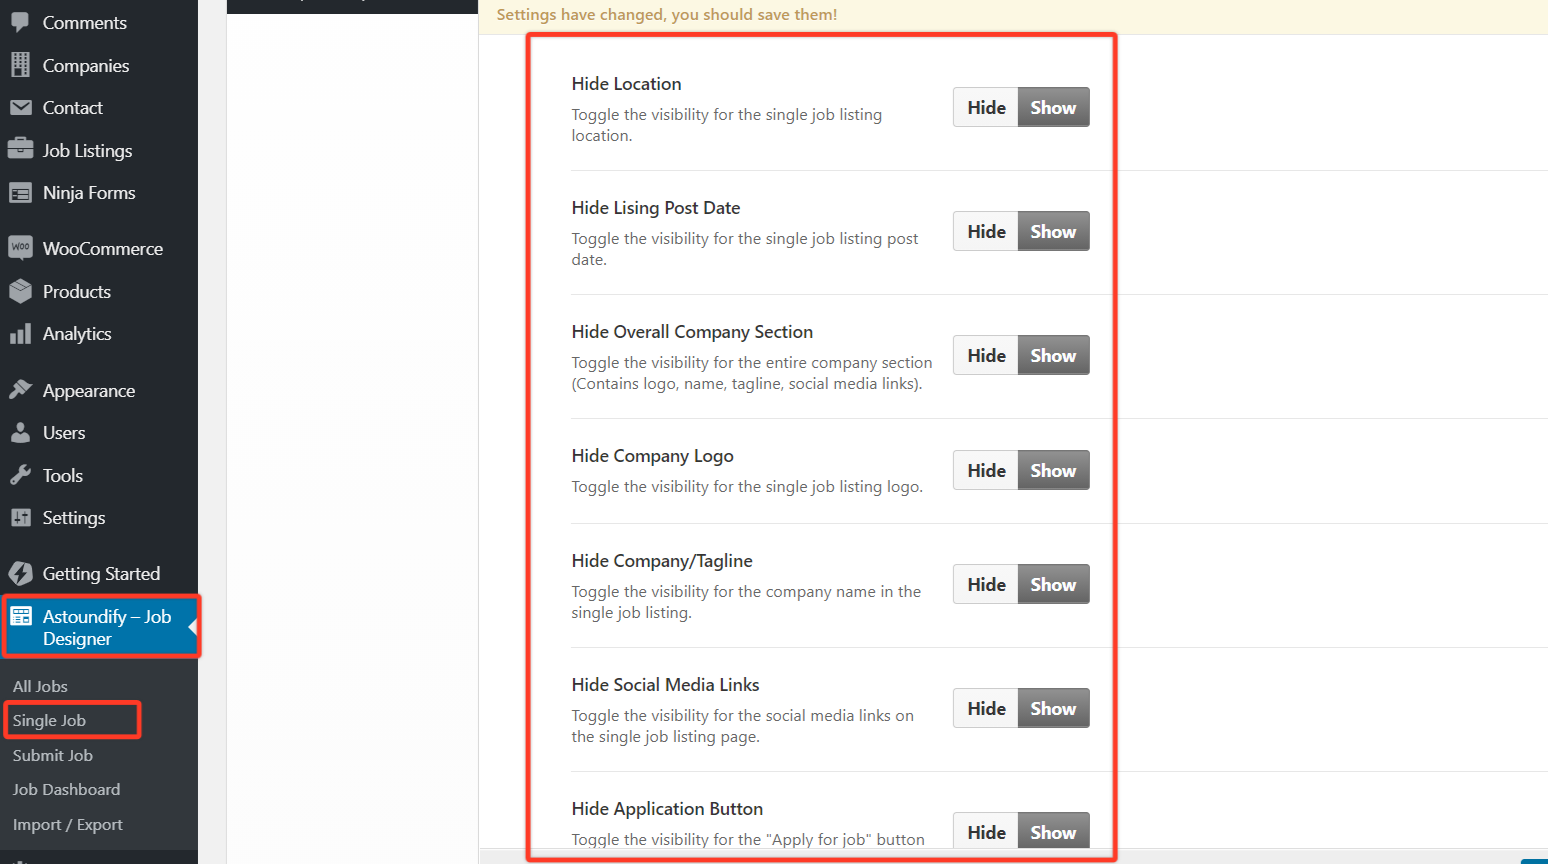
Task: Open the Submit Job page
Action: [52, 755]
